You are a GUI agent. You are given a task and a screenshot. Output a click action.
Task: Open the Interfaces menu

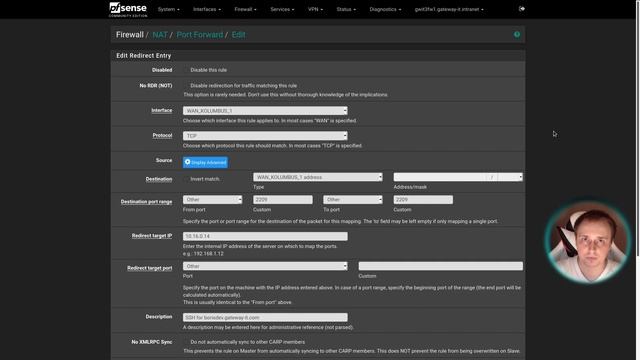(207, 9)
